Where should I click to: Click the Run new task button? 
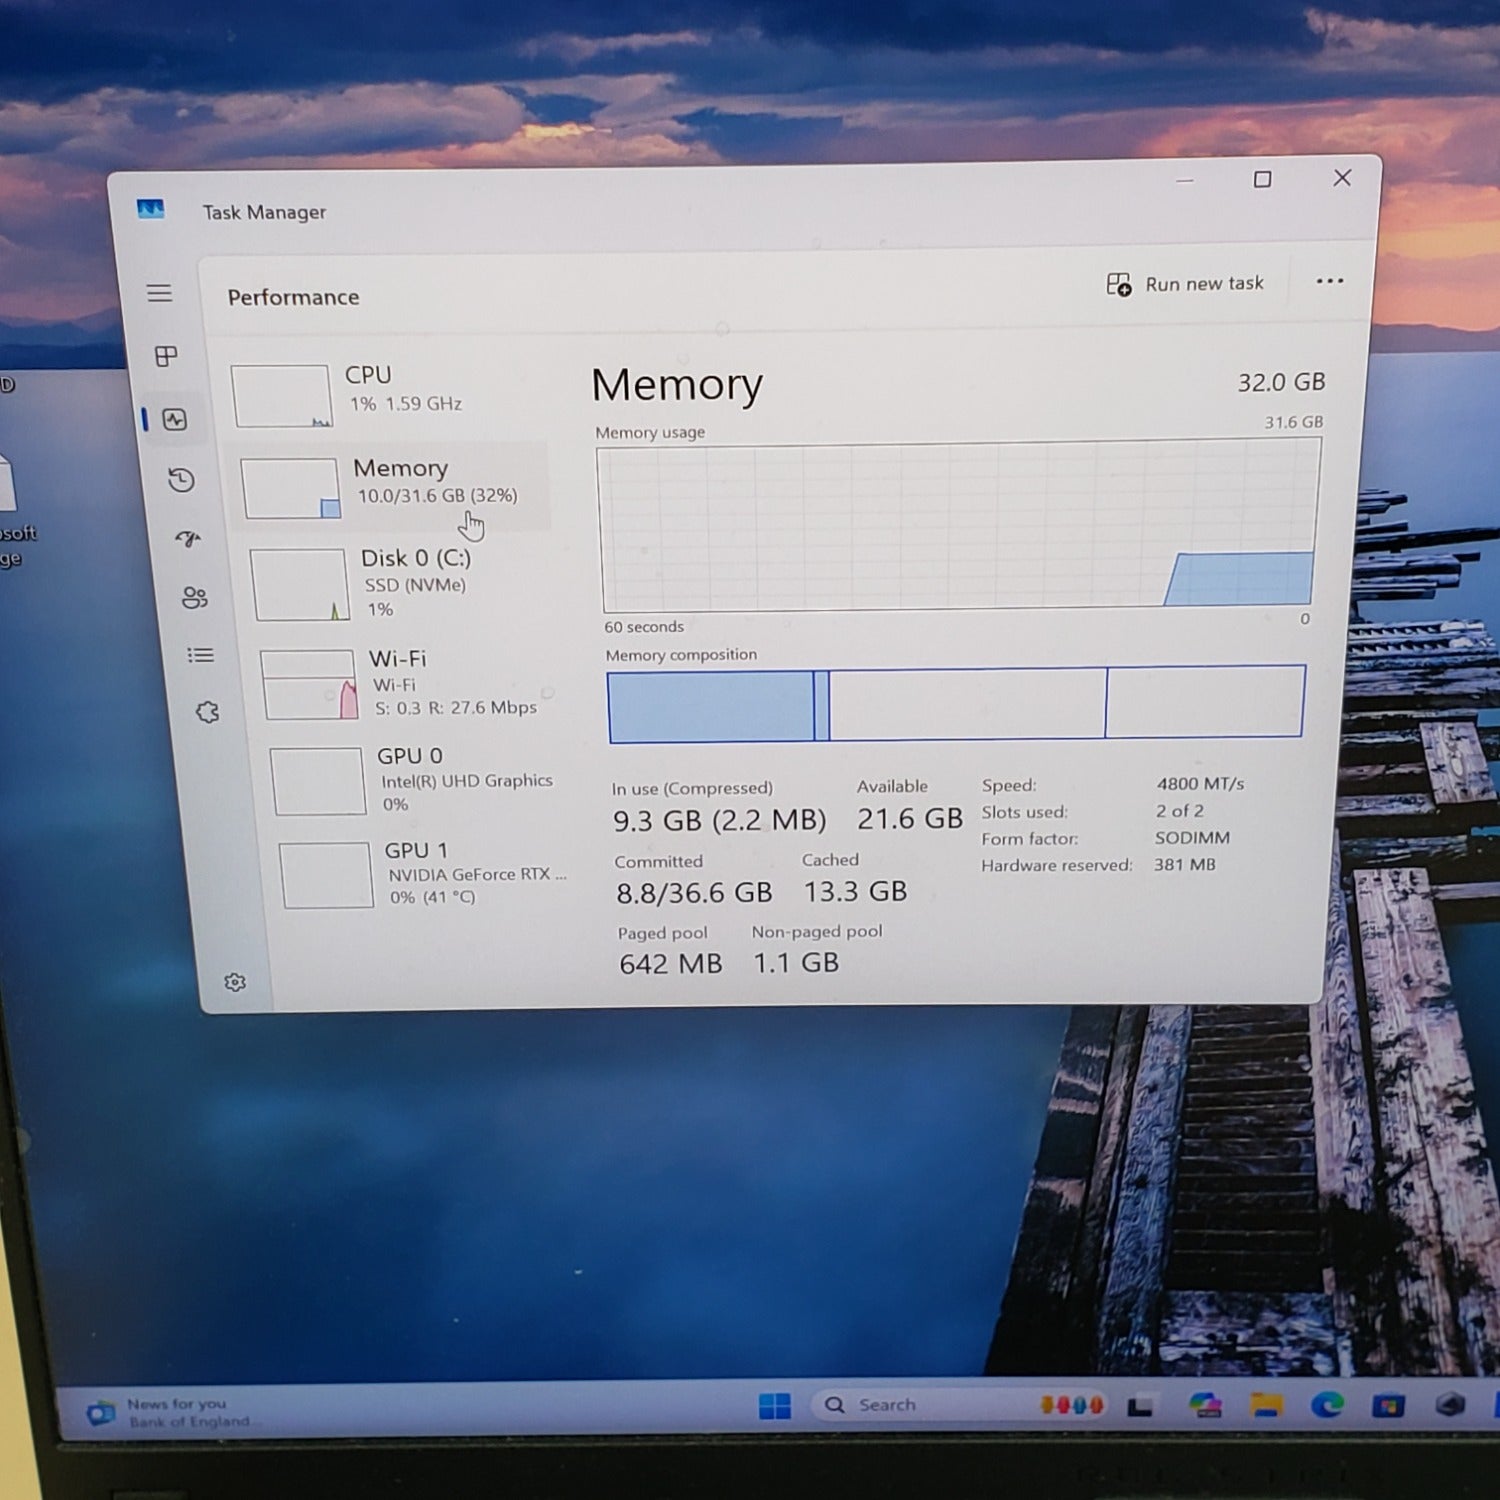pos(1185,284)
